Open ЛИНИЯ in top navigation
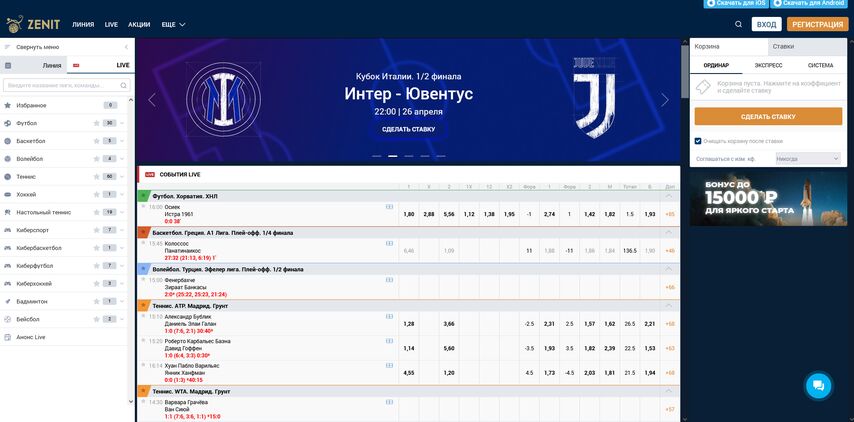Viewport: 854px width, 422px height. [x=83, y=25]
